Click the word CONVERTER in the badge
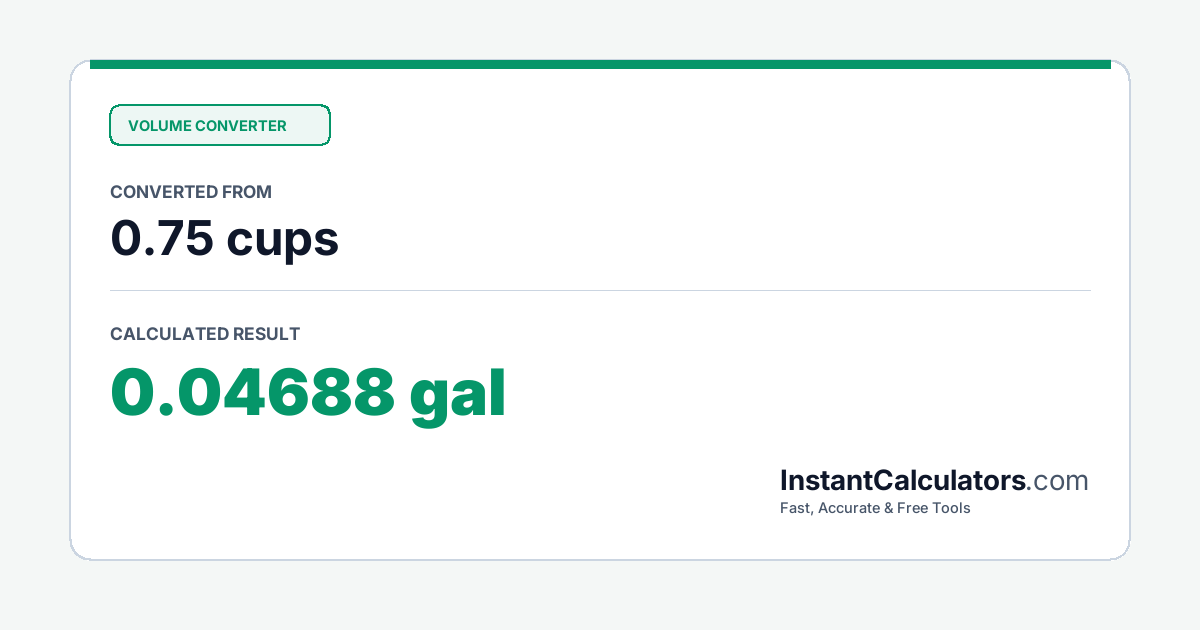Screen dimensions: 1200x630 pos(240,126)
